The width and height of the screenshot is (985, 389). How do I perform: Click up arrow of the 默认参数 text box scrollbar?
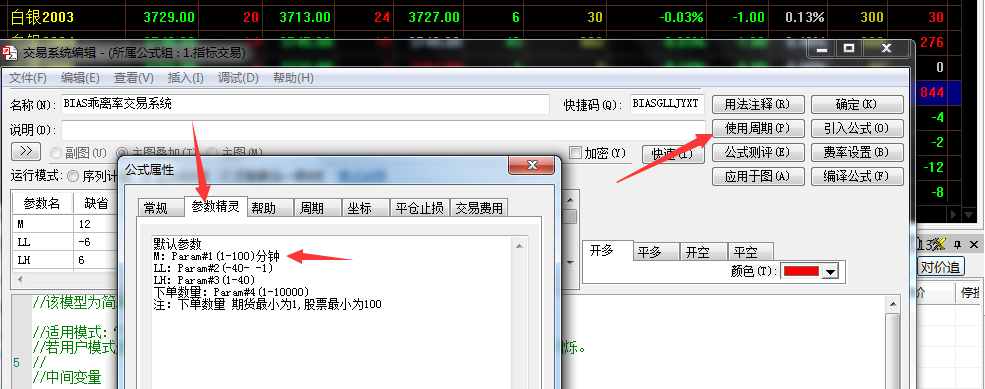point(519,246)
